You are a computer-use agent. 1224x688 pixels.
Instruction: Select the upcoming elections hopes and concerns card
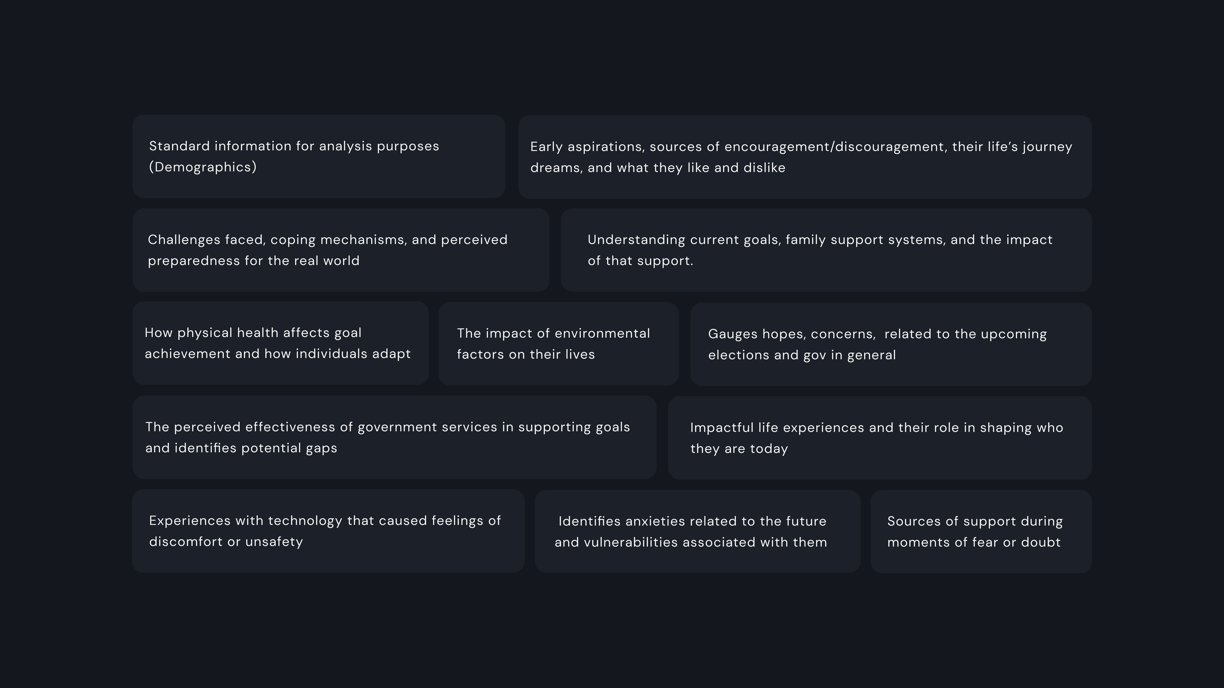click(x=891, y=344)
